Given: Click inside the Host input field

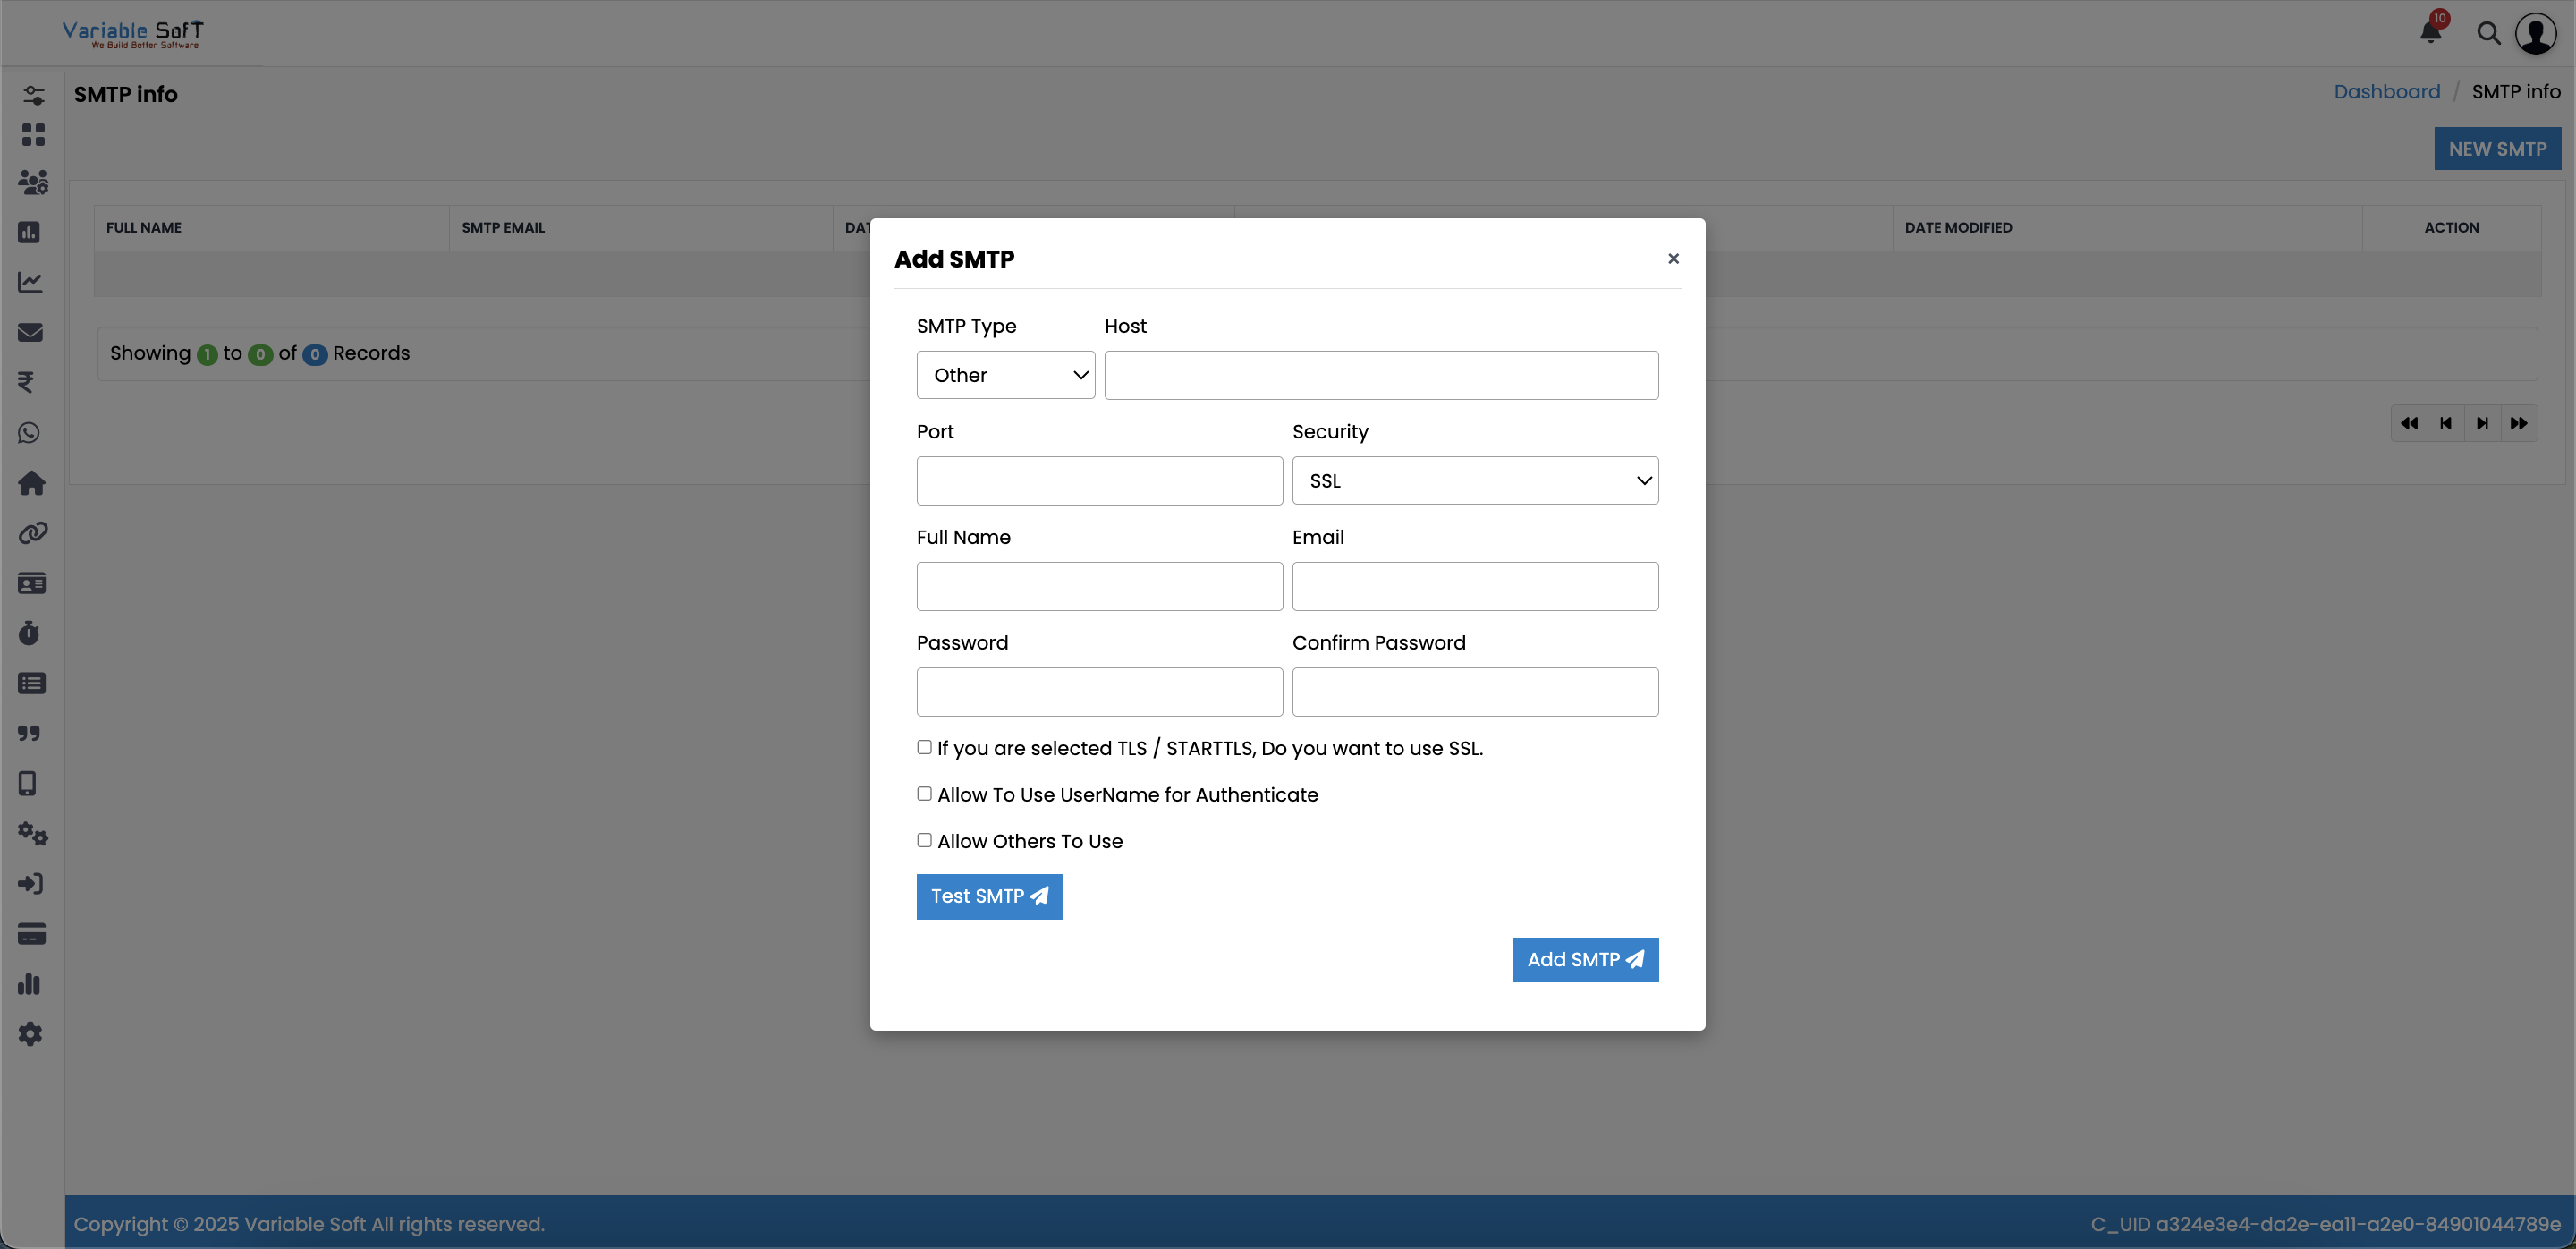Looking at the screenshot, I should (1380, 374).
